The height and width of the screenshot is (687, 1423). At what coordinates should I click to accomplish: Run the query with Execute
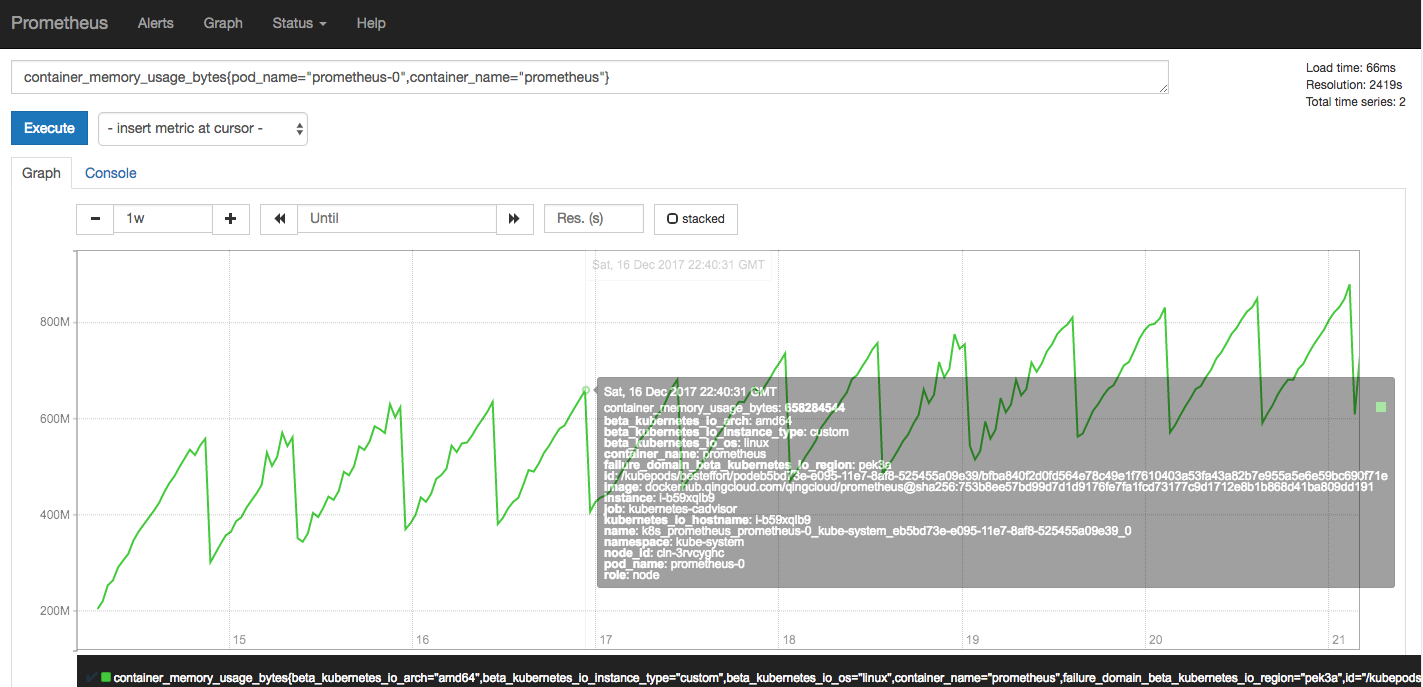49,129
